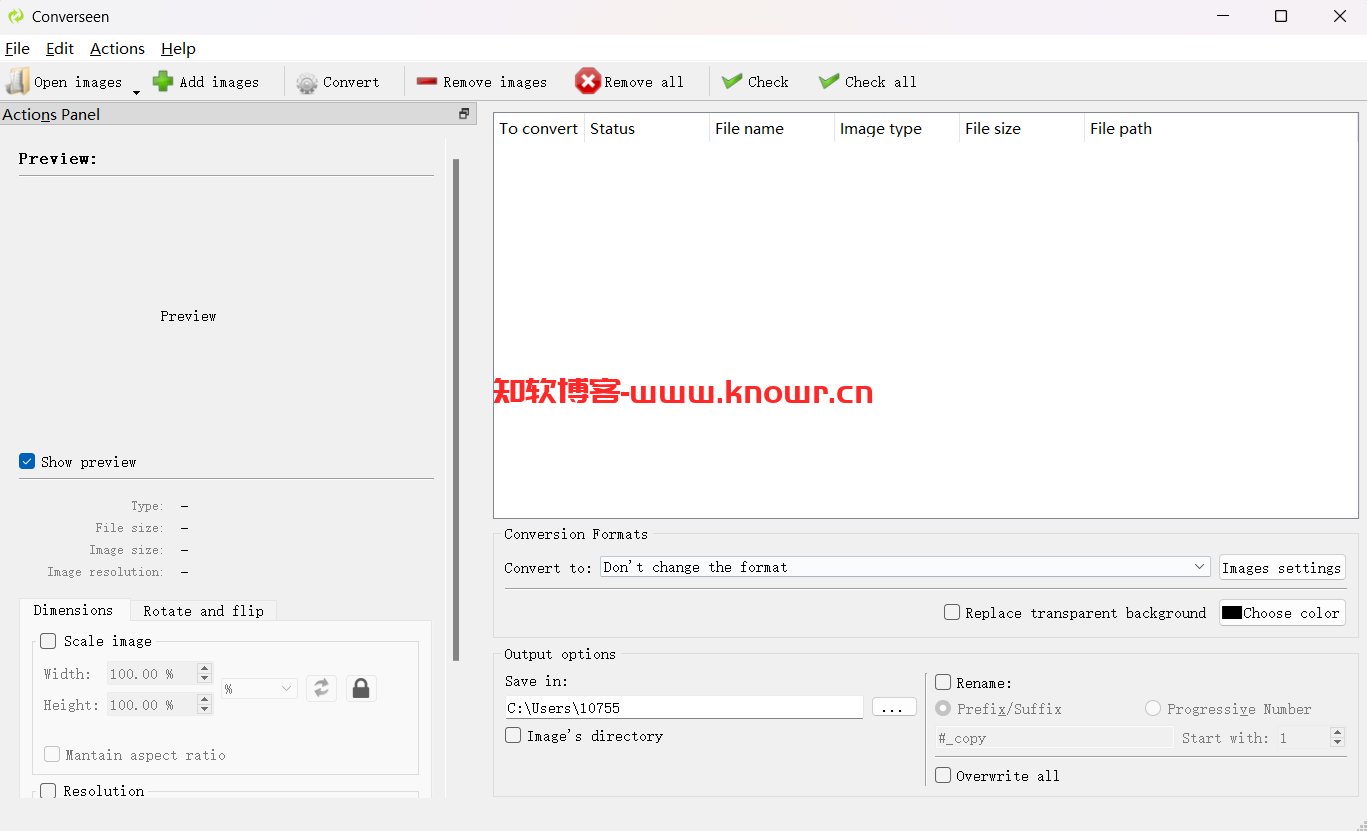Click the Open images toolbar icon
1367x831 pixels.
pos(18,82)
